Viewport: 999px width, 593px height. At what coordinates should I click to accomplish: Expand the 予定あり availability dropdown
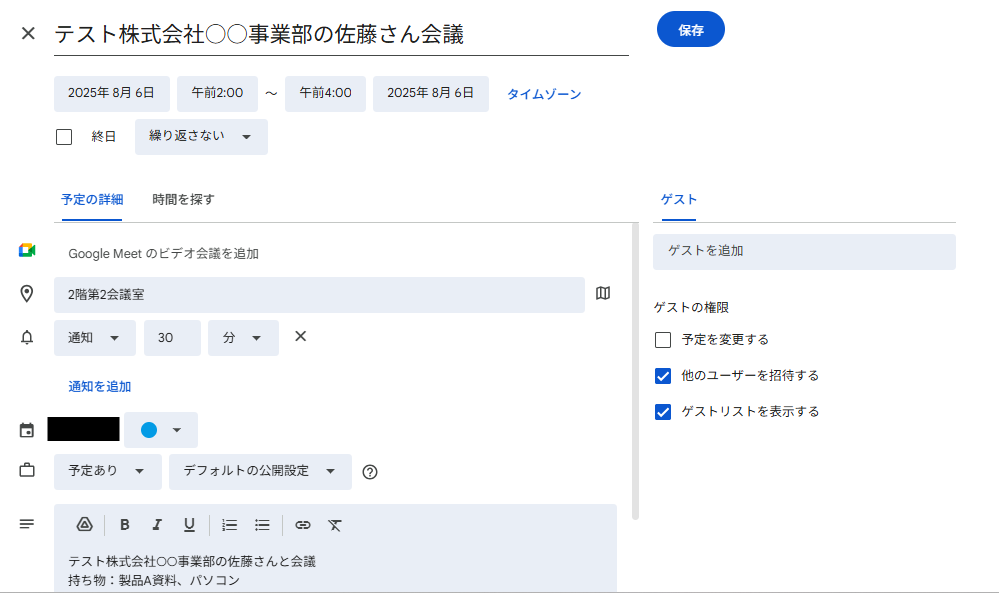(x=107, y=471)
